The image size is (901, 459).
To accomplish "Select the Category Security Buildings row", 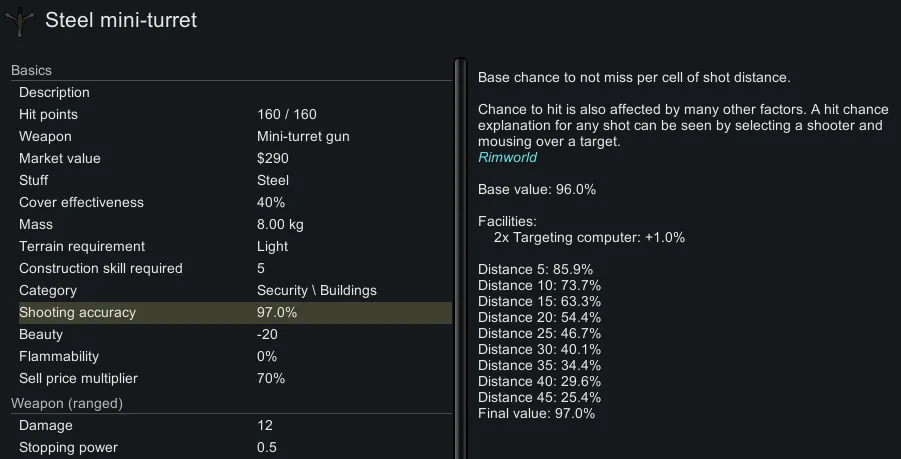I will 232,290.
